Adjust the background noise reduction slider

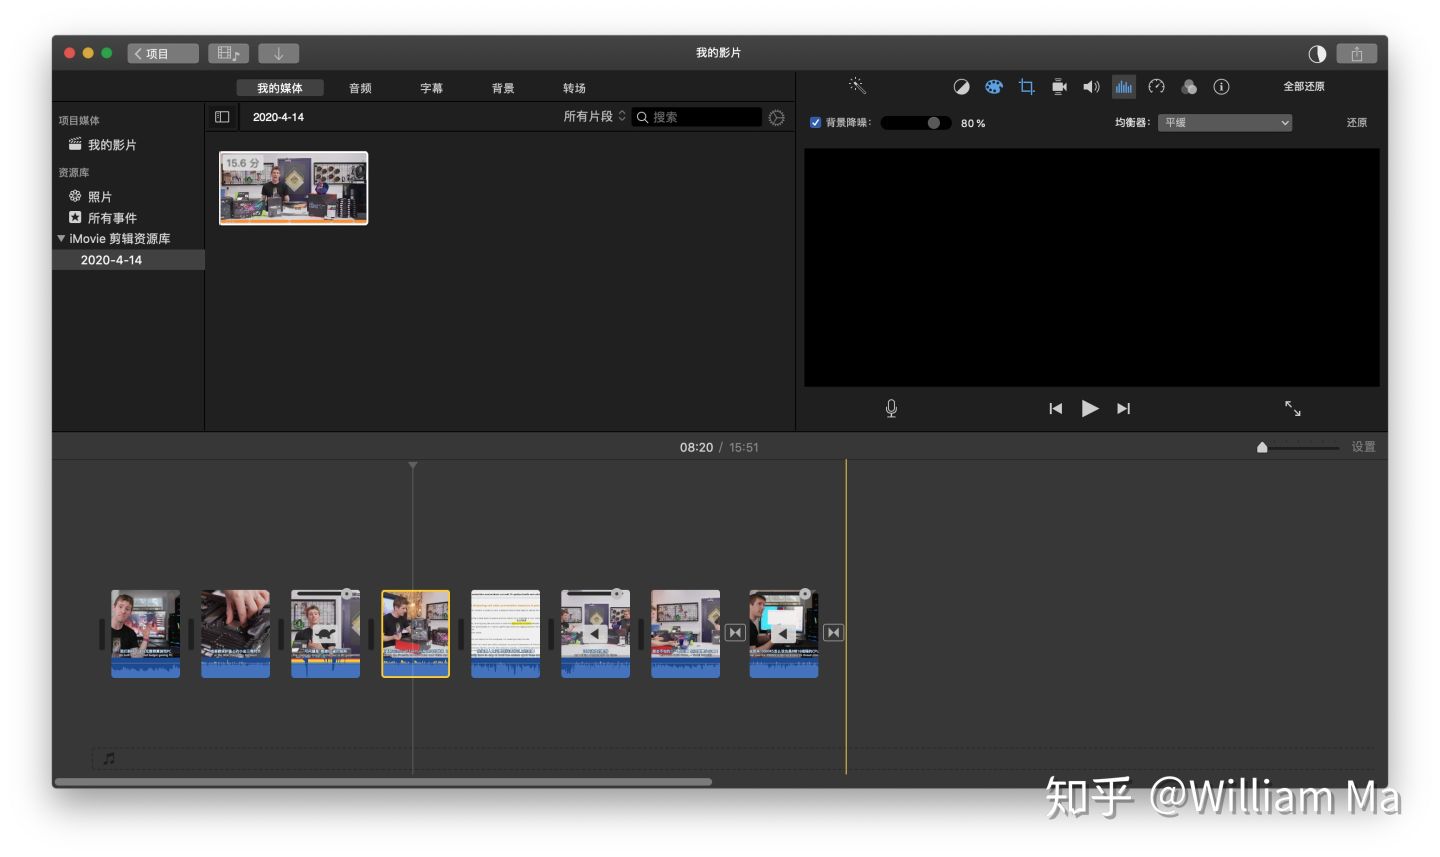933,123
